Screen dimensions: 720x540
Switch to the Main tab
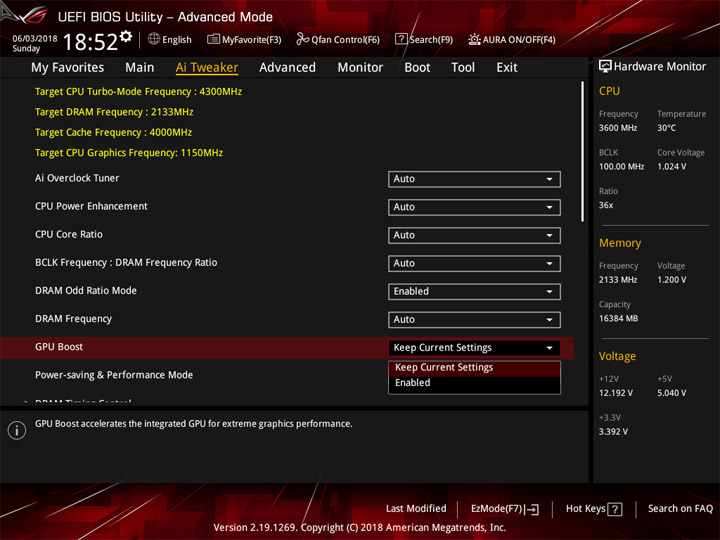[x=140, y=68]
